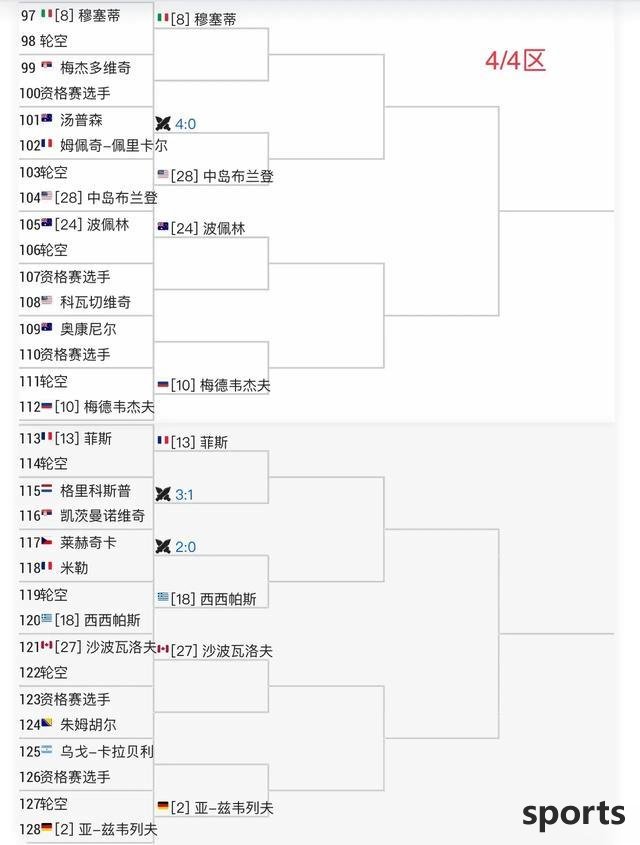Select player 凯茨曼诺维奇 at entry 116
The height and width of the screenshot is (845, 640).
[102, 516]
